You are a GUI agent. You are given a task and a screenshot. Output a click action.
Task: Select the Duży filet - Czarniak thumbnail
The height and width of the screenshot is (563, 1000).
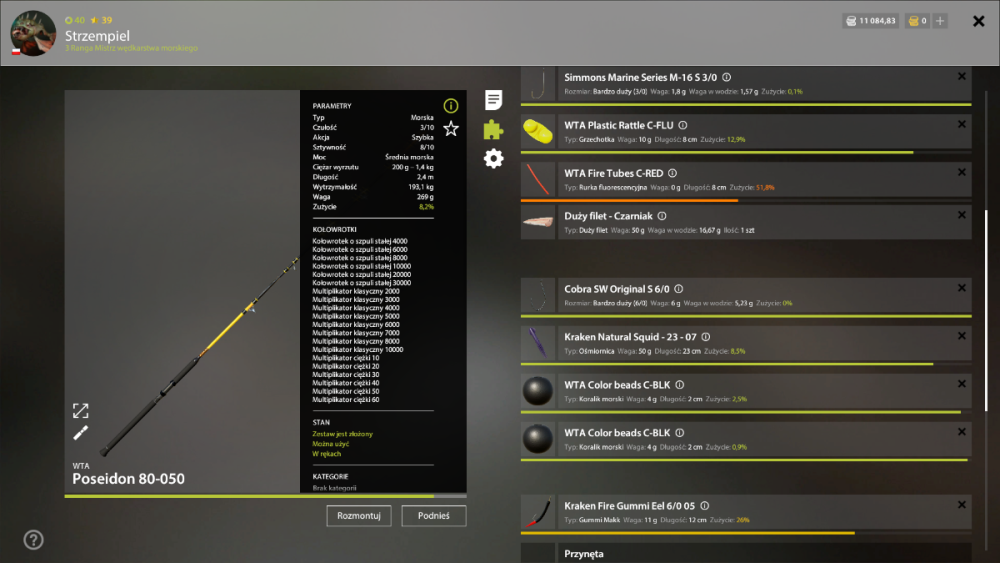pyautogui.click(x=538, y=222)
